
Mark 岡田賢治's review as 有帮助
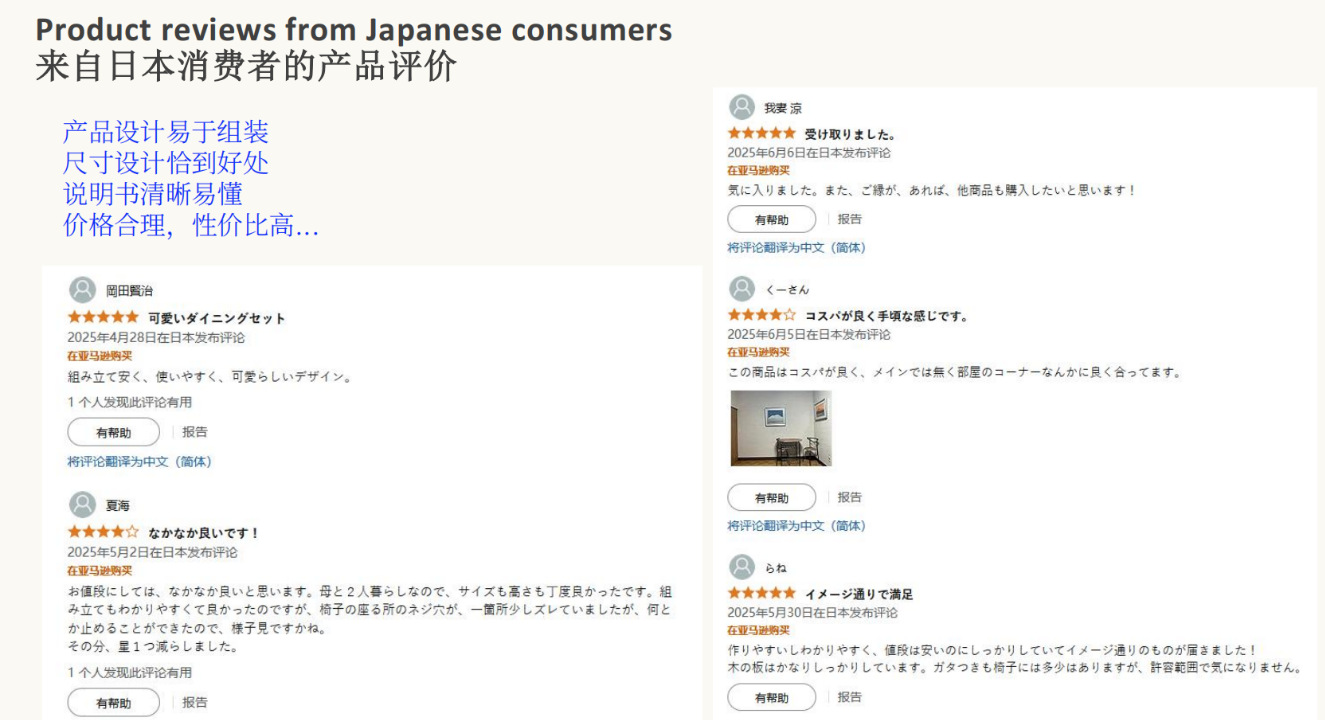113,432
